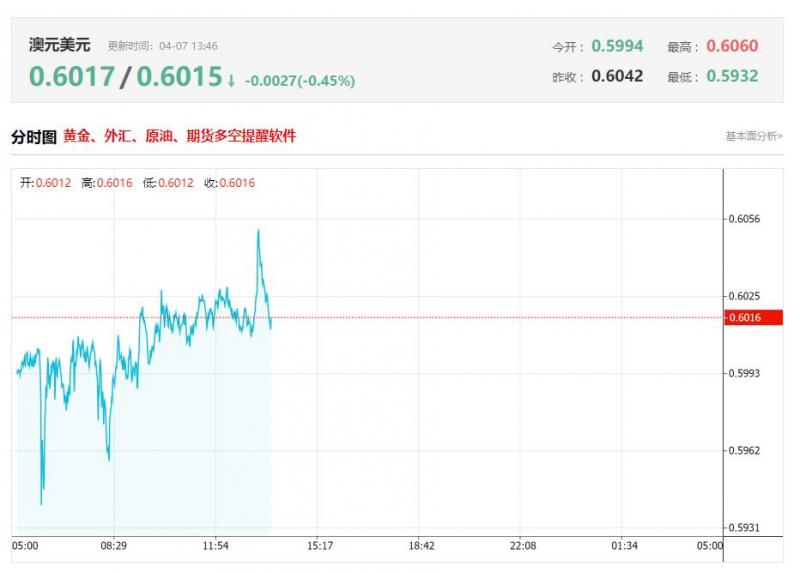This screenshot has height=573, width=800.
Task: Click the green down arrow indicator
Action: pyautogui.click(x=231, y=81)
